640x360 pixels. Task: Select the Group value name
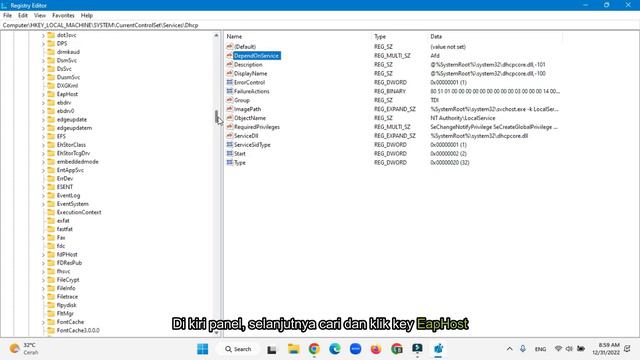tap(242, 100)
